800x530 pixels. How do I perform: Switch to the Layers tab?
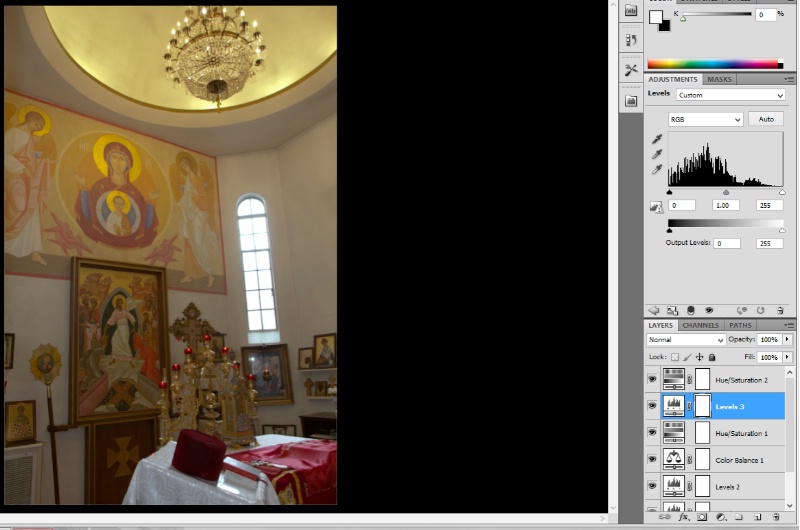coord(660,325)
